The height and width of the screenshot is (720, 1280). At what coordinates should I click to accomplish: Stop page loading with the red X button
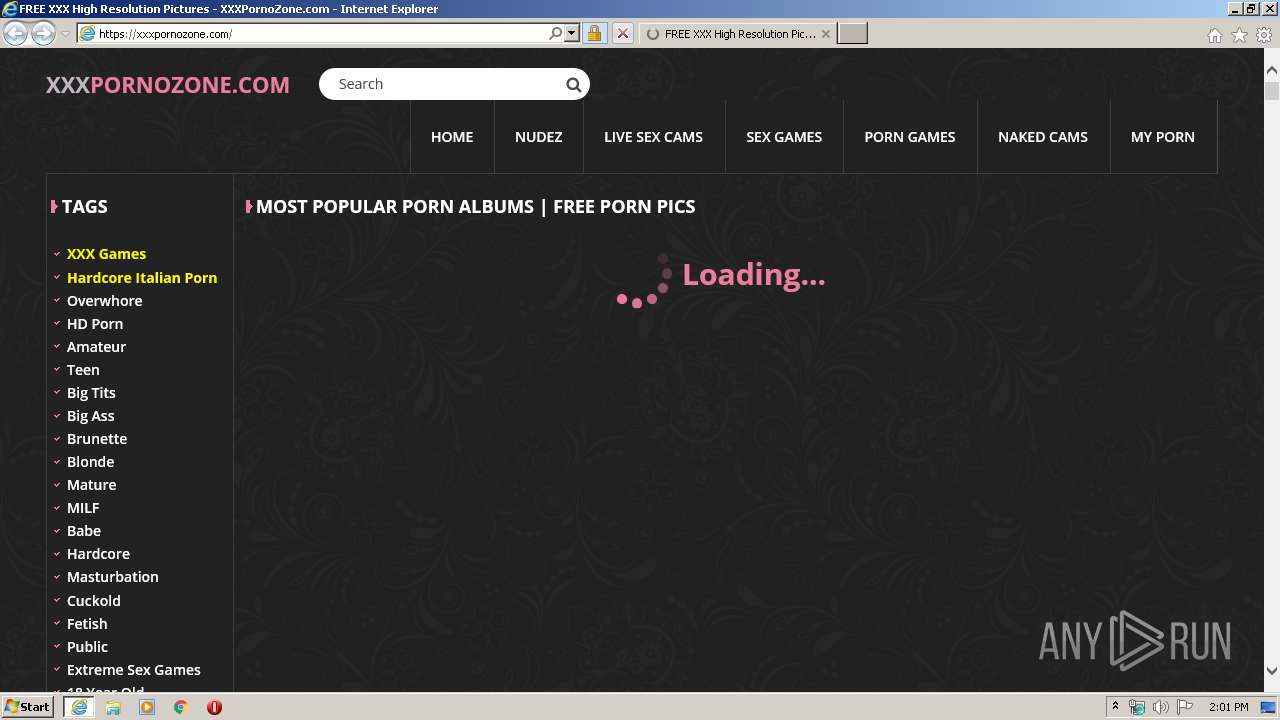(x=622, y=33)
